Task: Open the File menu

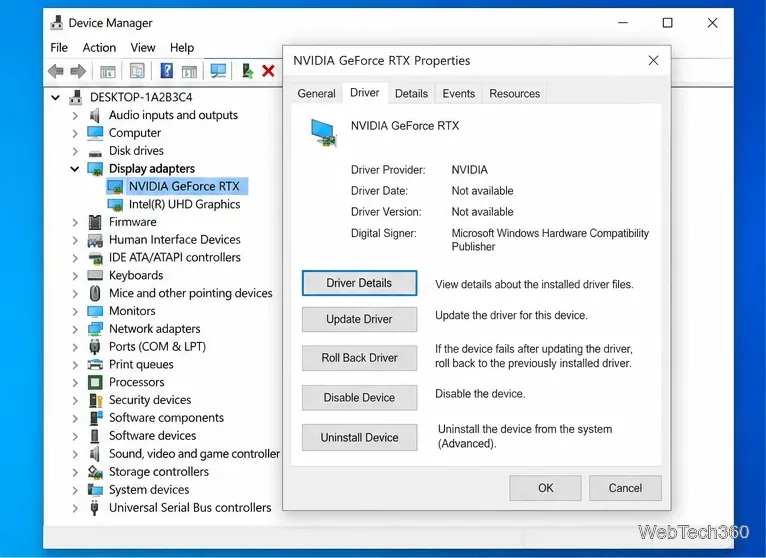Action: [x=59, y=47]
